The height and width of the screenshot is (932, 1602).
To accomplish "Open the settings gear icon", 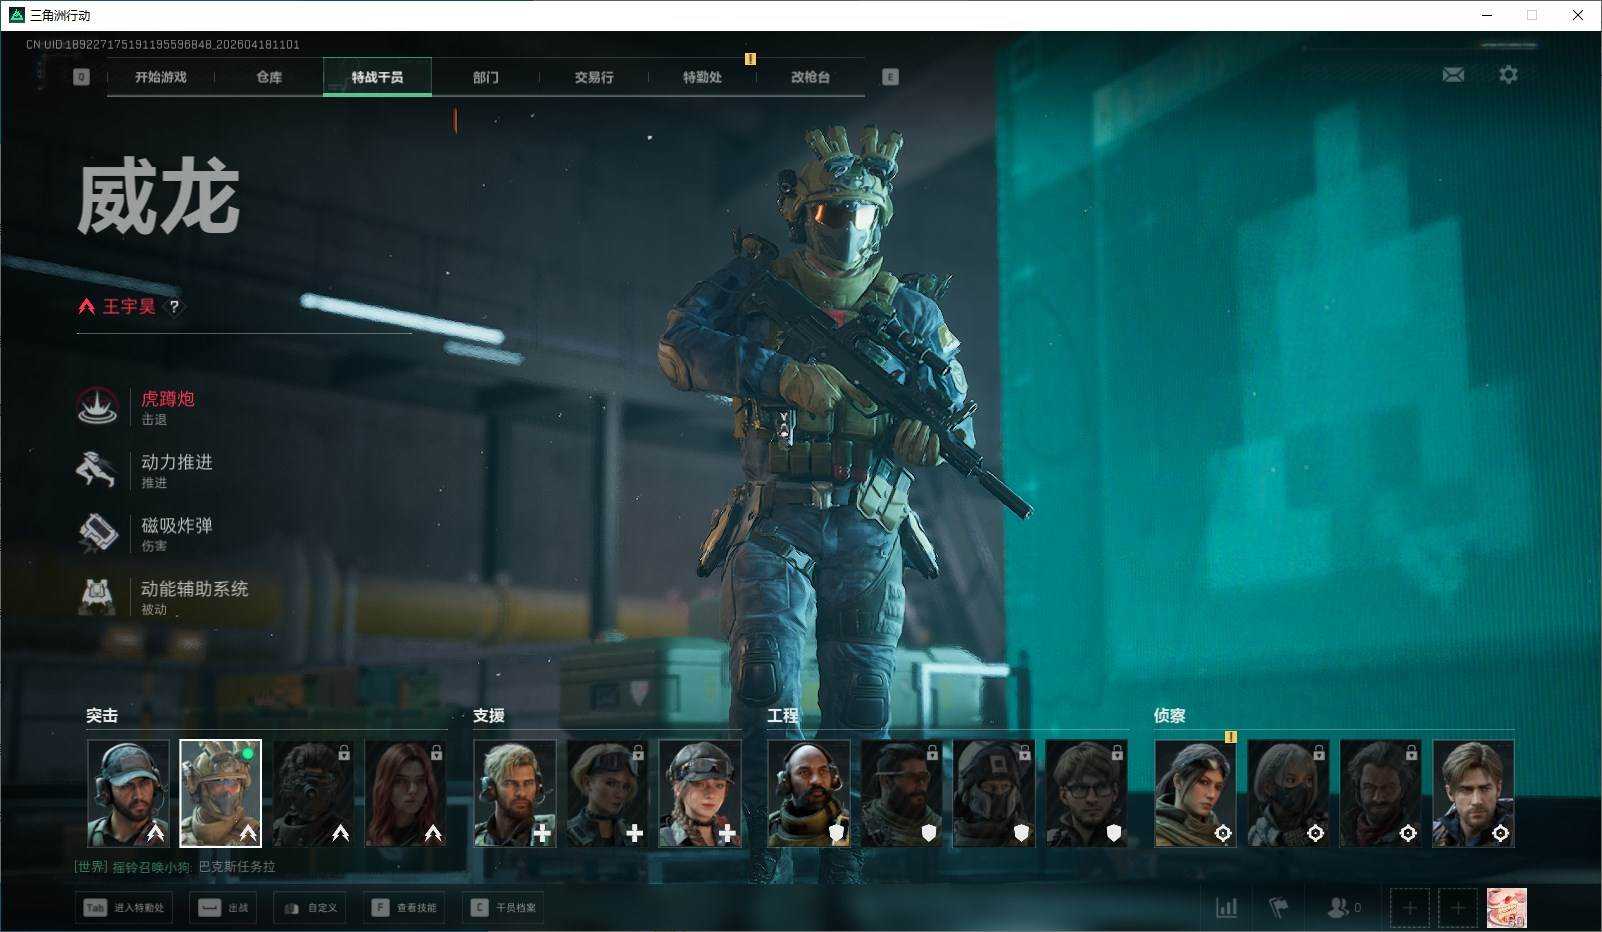I will 1508,75.
